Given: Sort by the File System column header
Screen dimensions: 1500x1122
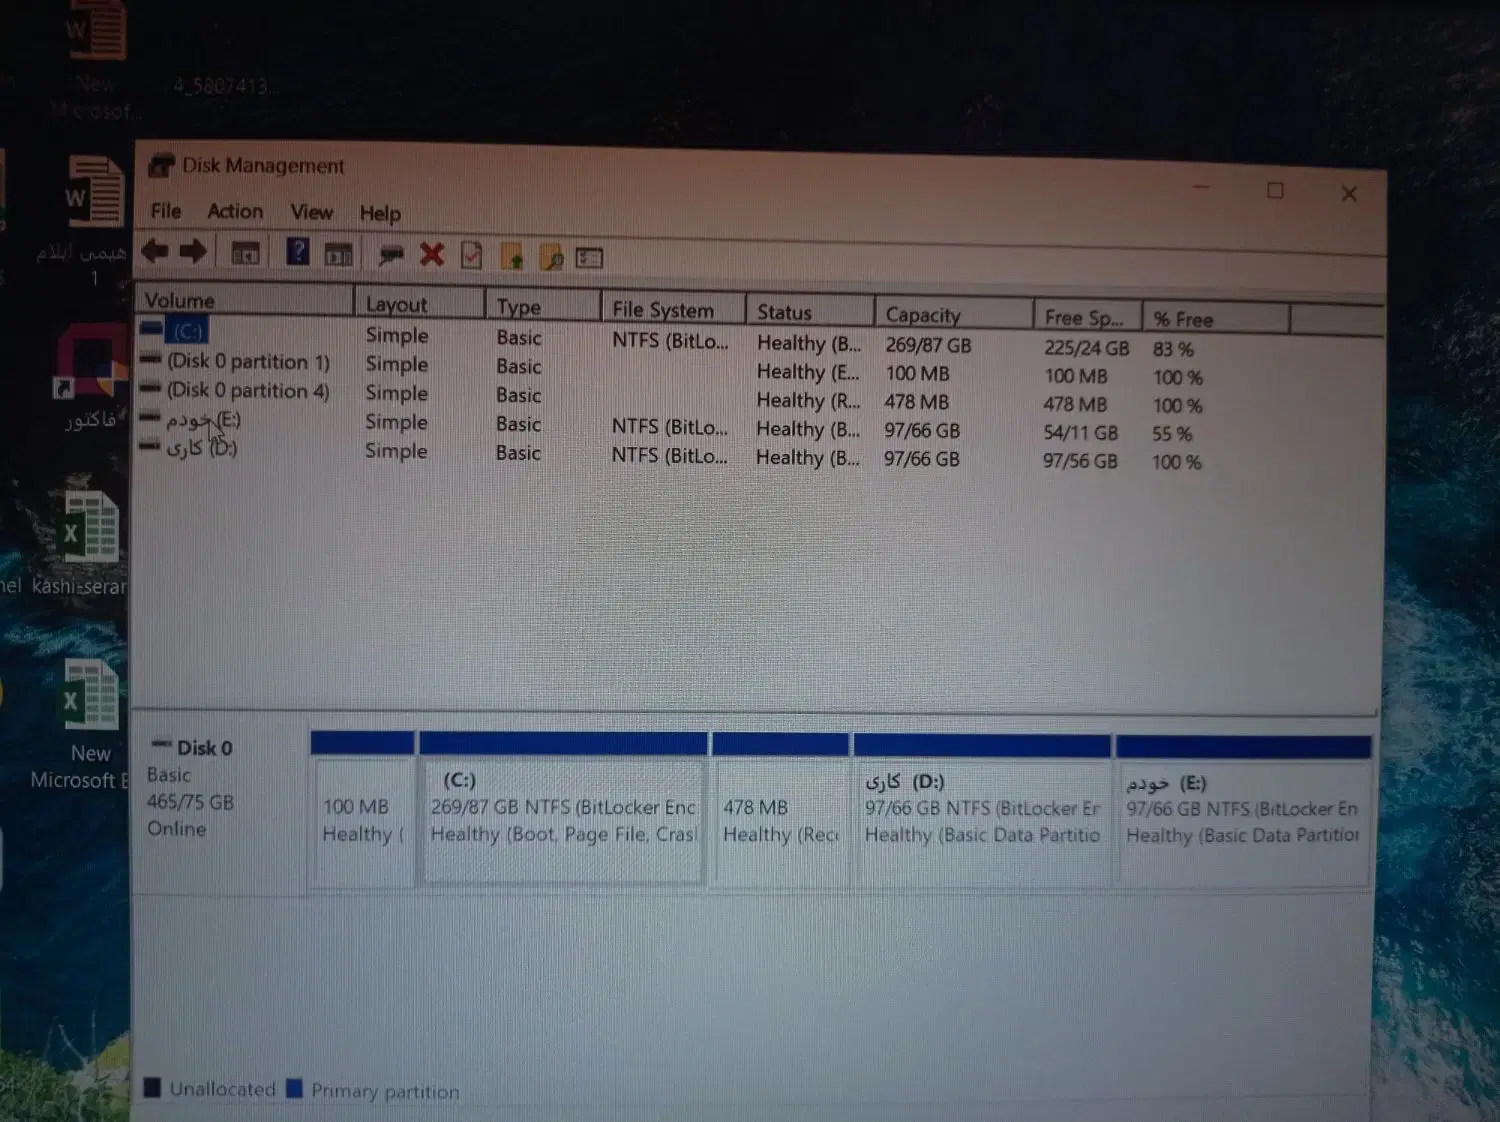Looking at the screenshot, I should point(673,309).
